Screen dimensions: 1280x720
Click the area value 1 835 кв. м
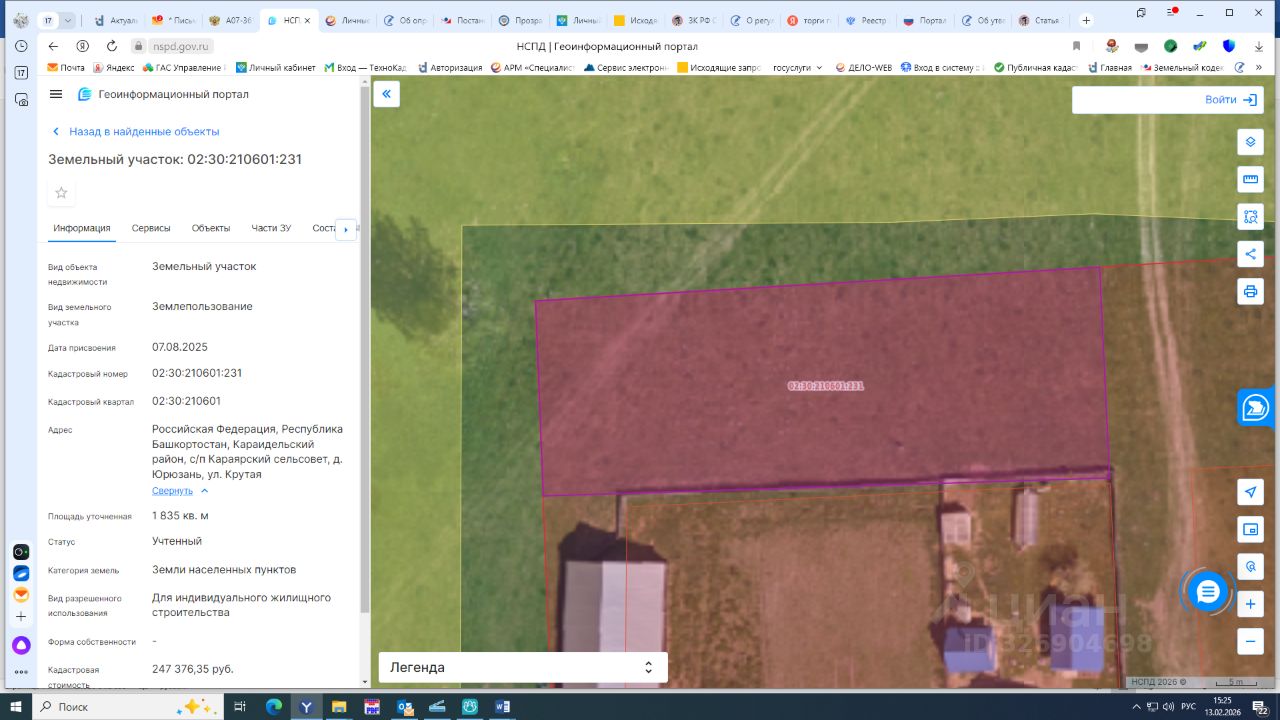(180, 516)
